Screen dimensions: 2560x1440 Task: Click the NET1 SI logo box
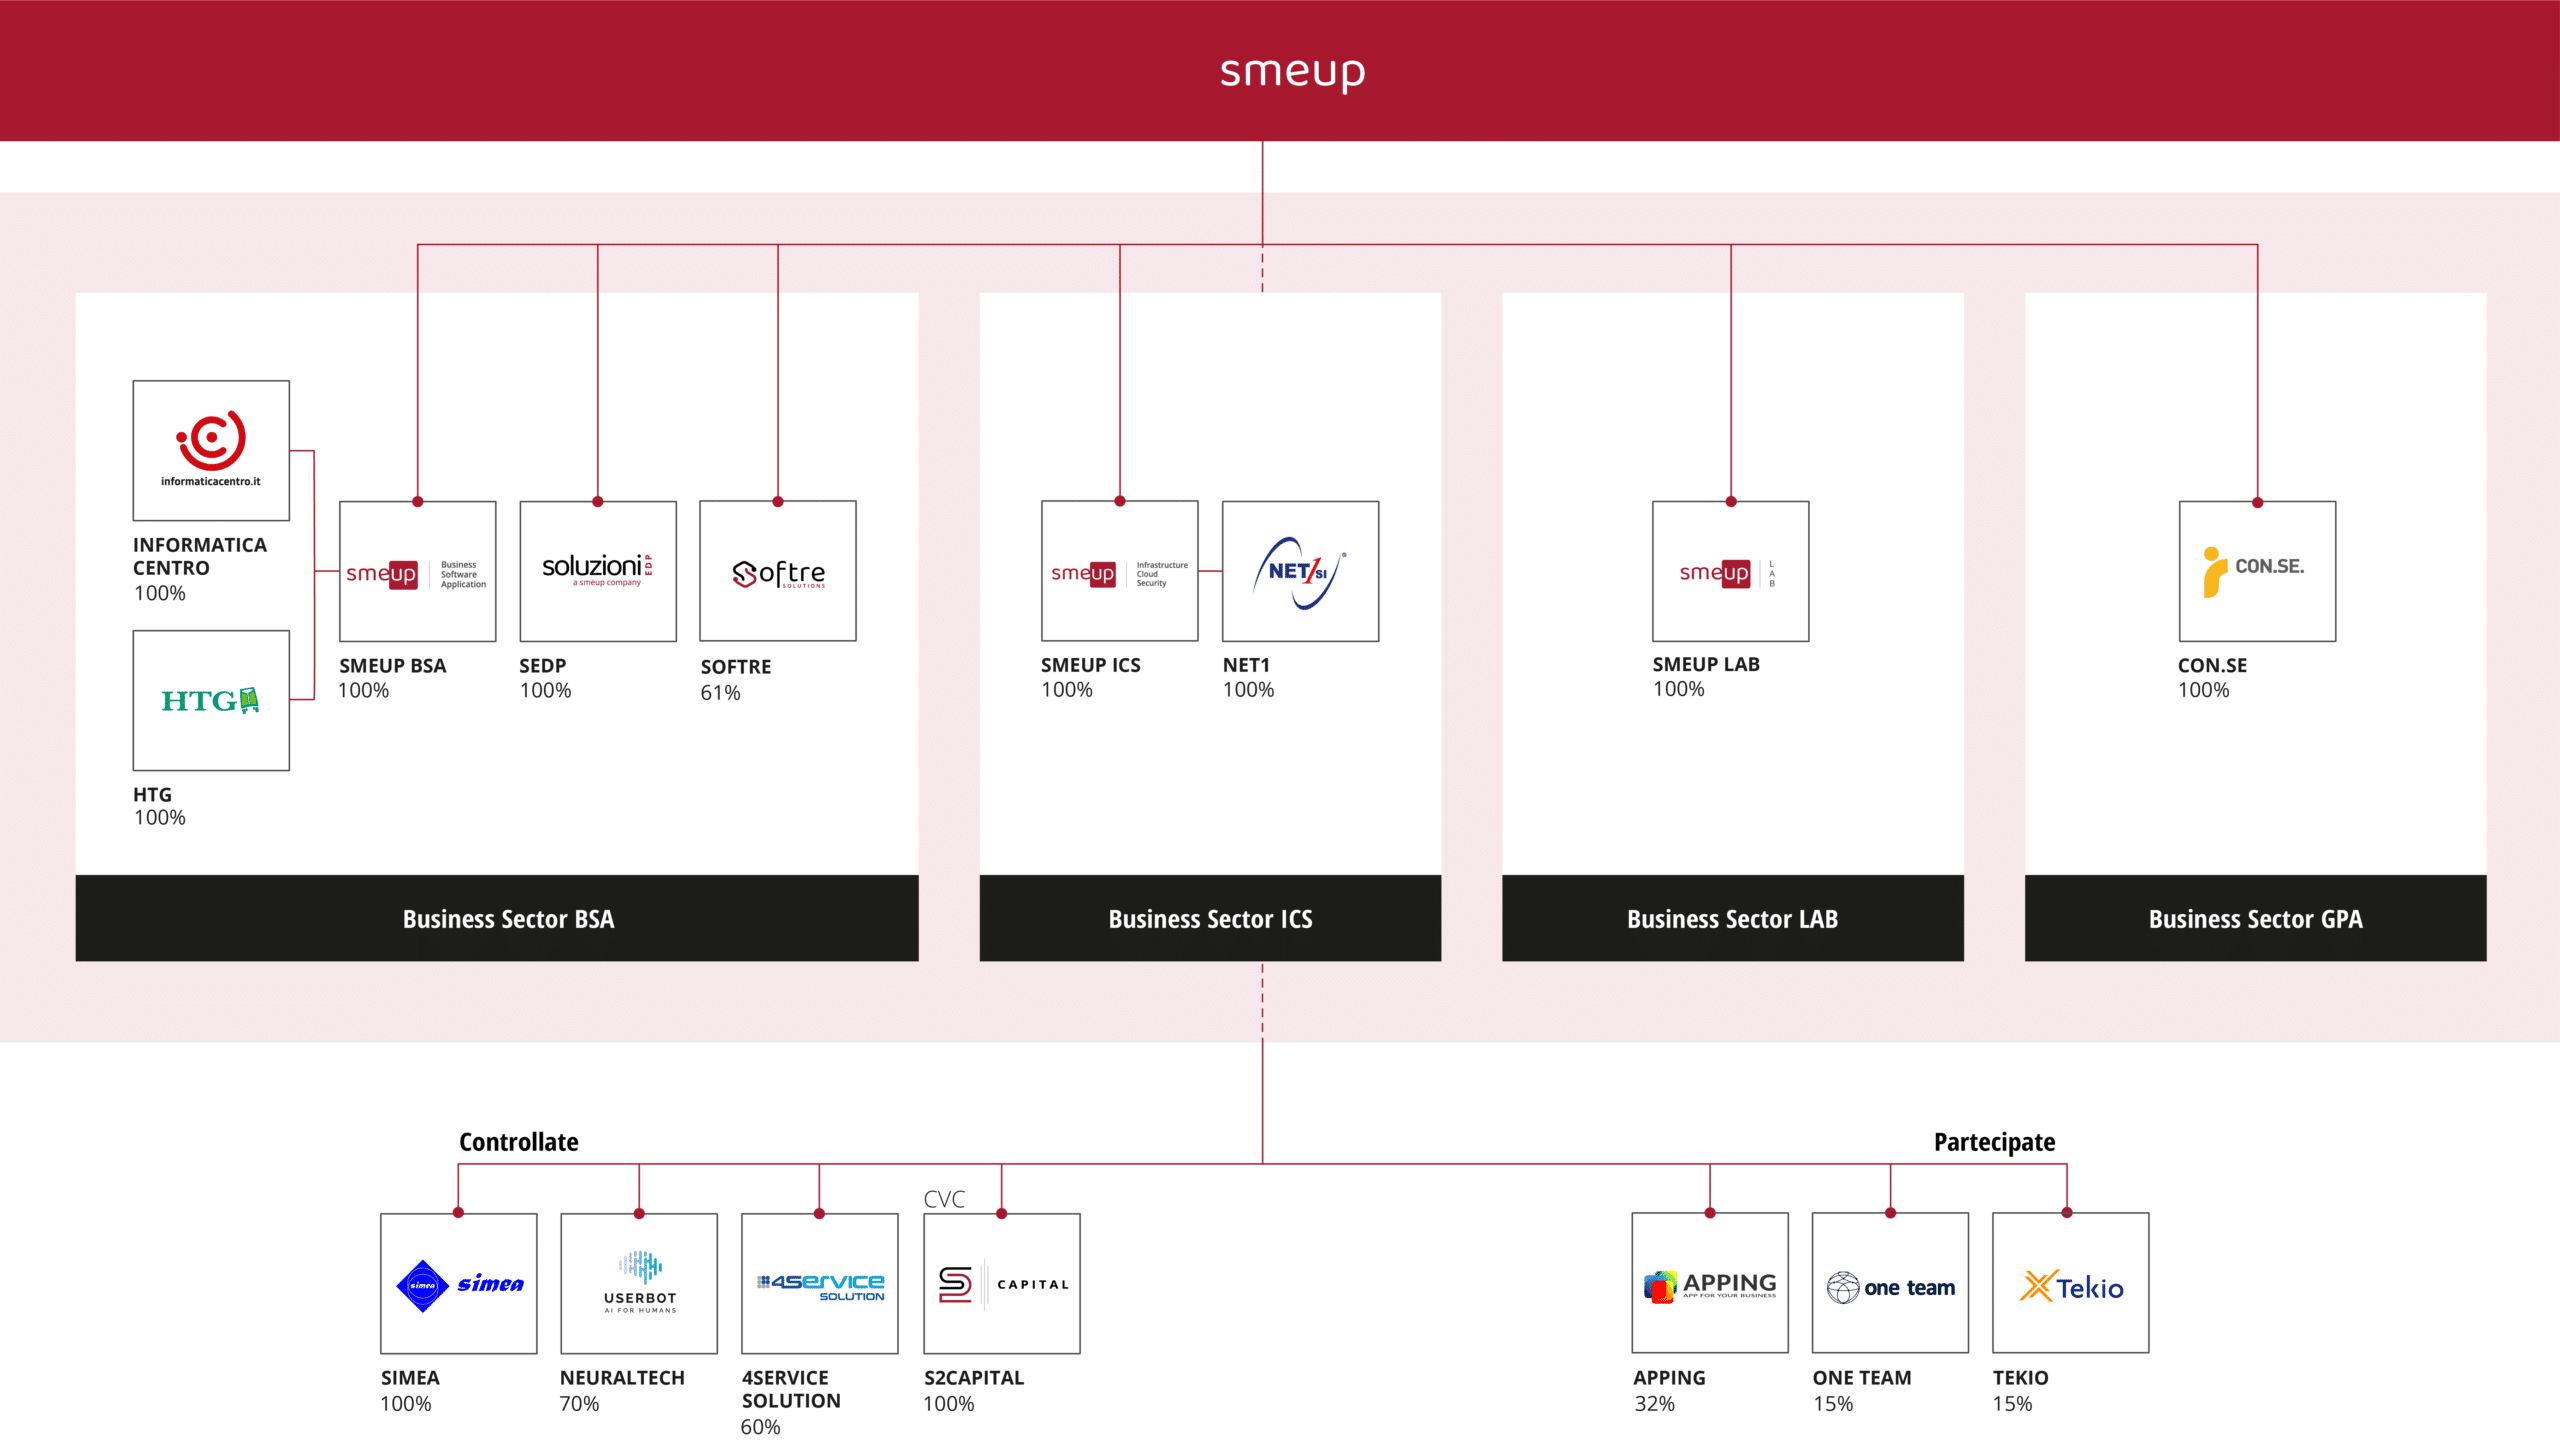[x=1300, y=571]
